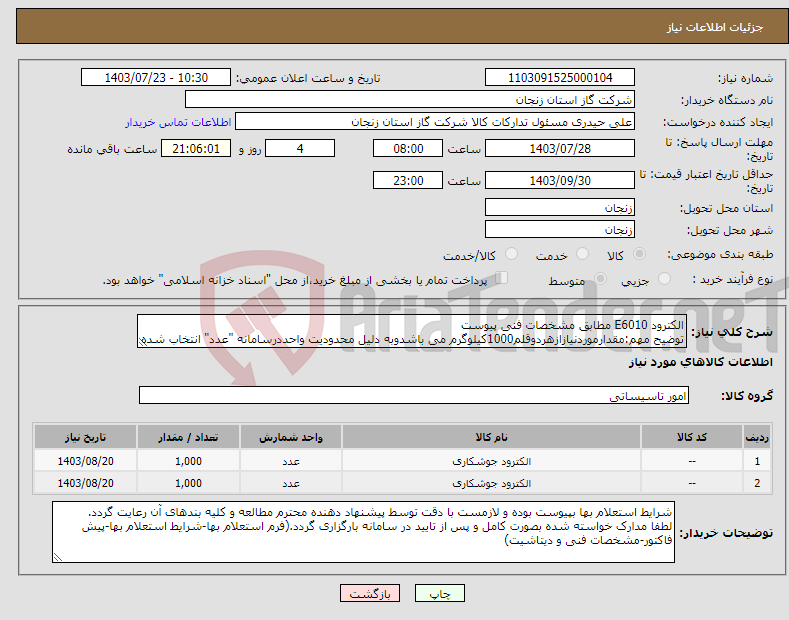789x620 pixels.
Task: Select the خدمت radio button
Action: click(x=582, y=254)
